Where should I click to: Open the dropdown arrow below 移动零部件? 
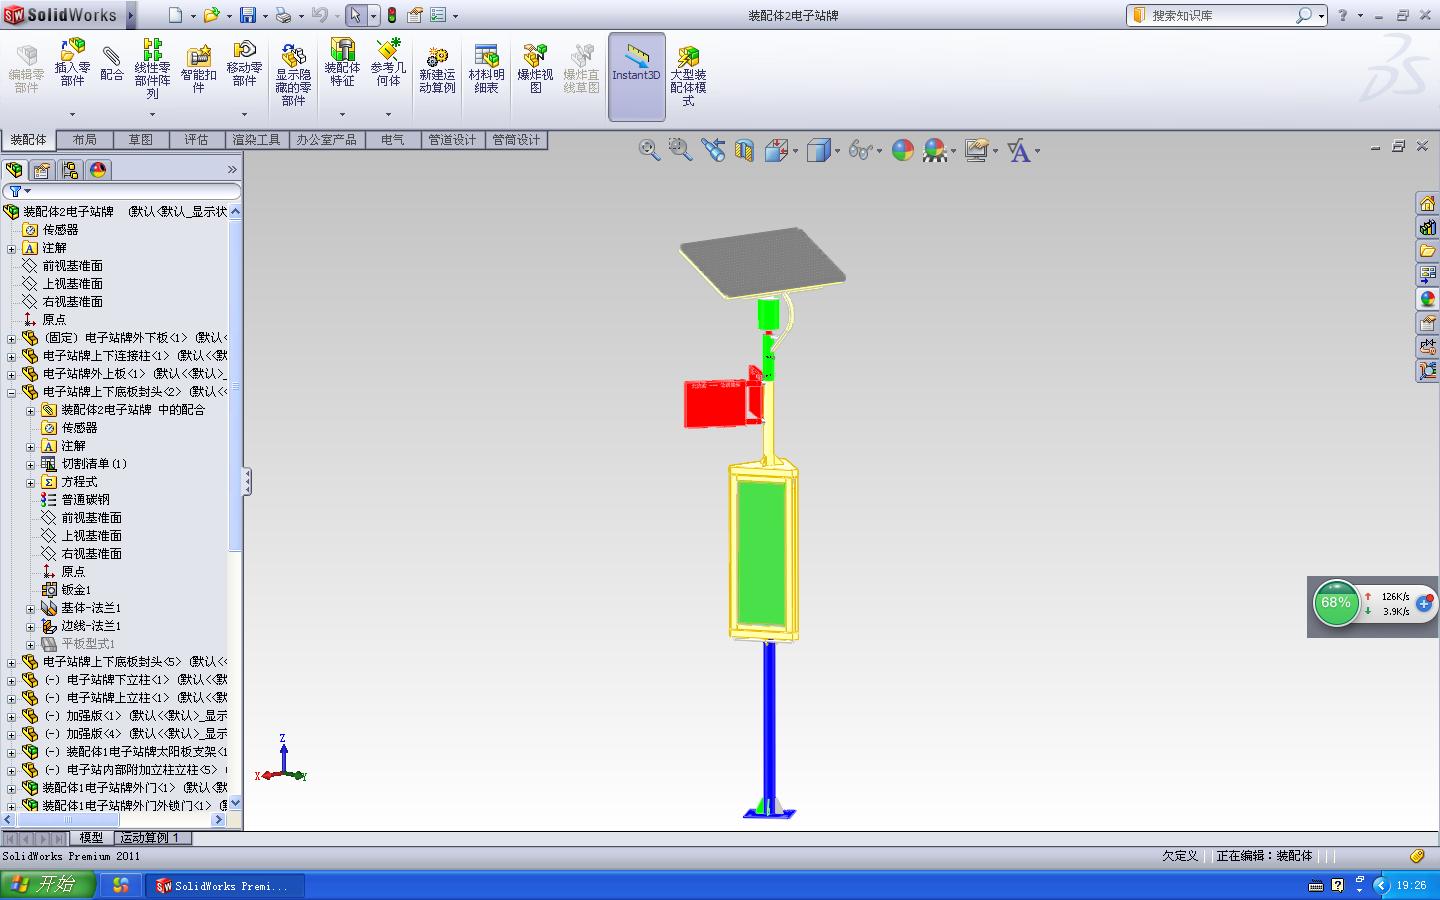(x=244, y=114)
